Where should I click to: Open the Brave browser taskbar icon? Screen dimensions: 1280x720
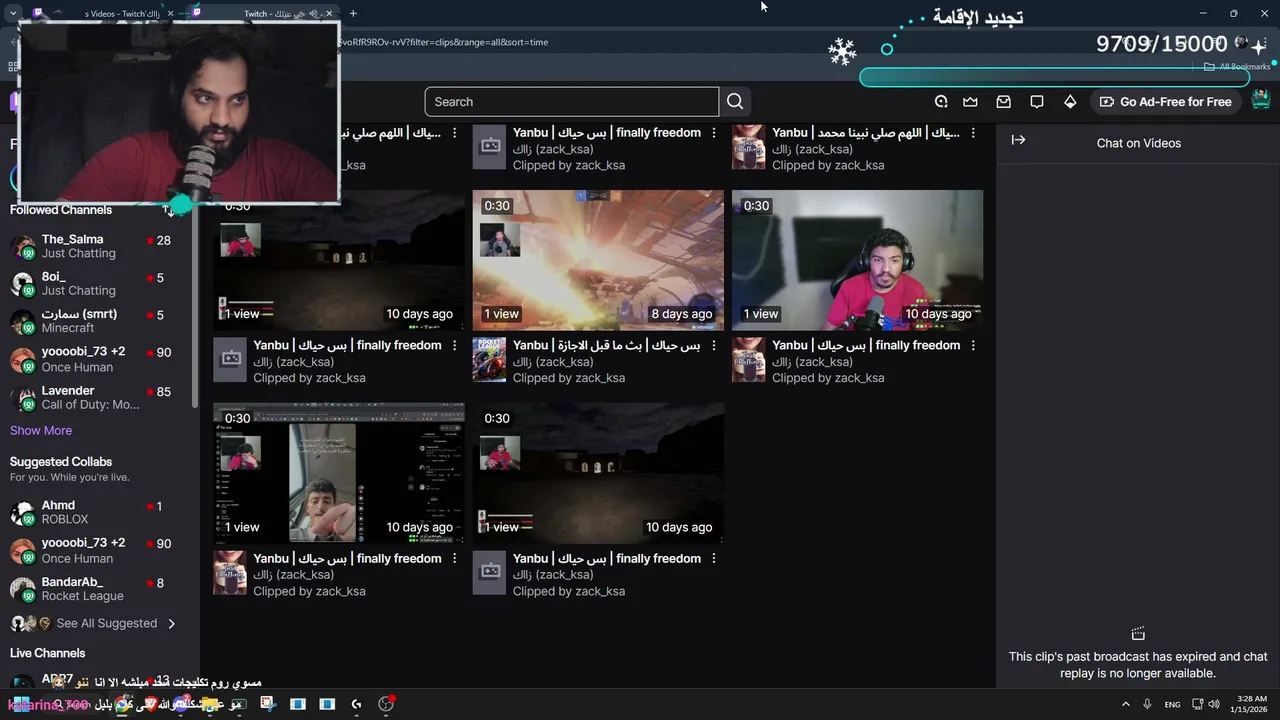(152, 704)
